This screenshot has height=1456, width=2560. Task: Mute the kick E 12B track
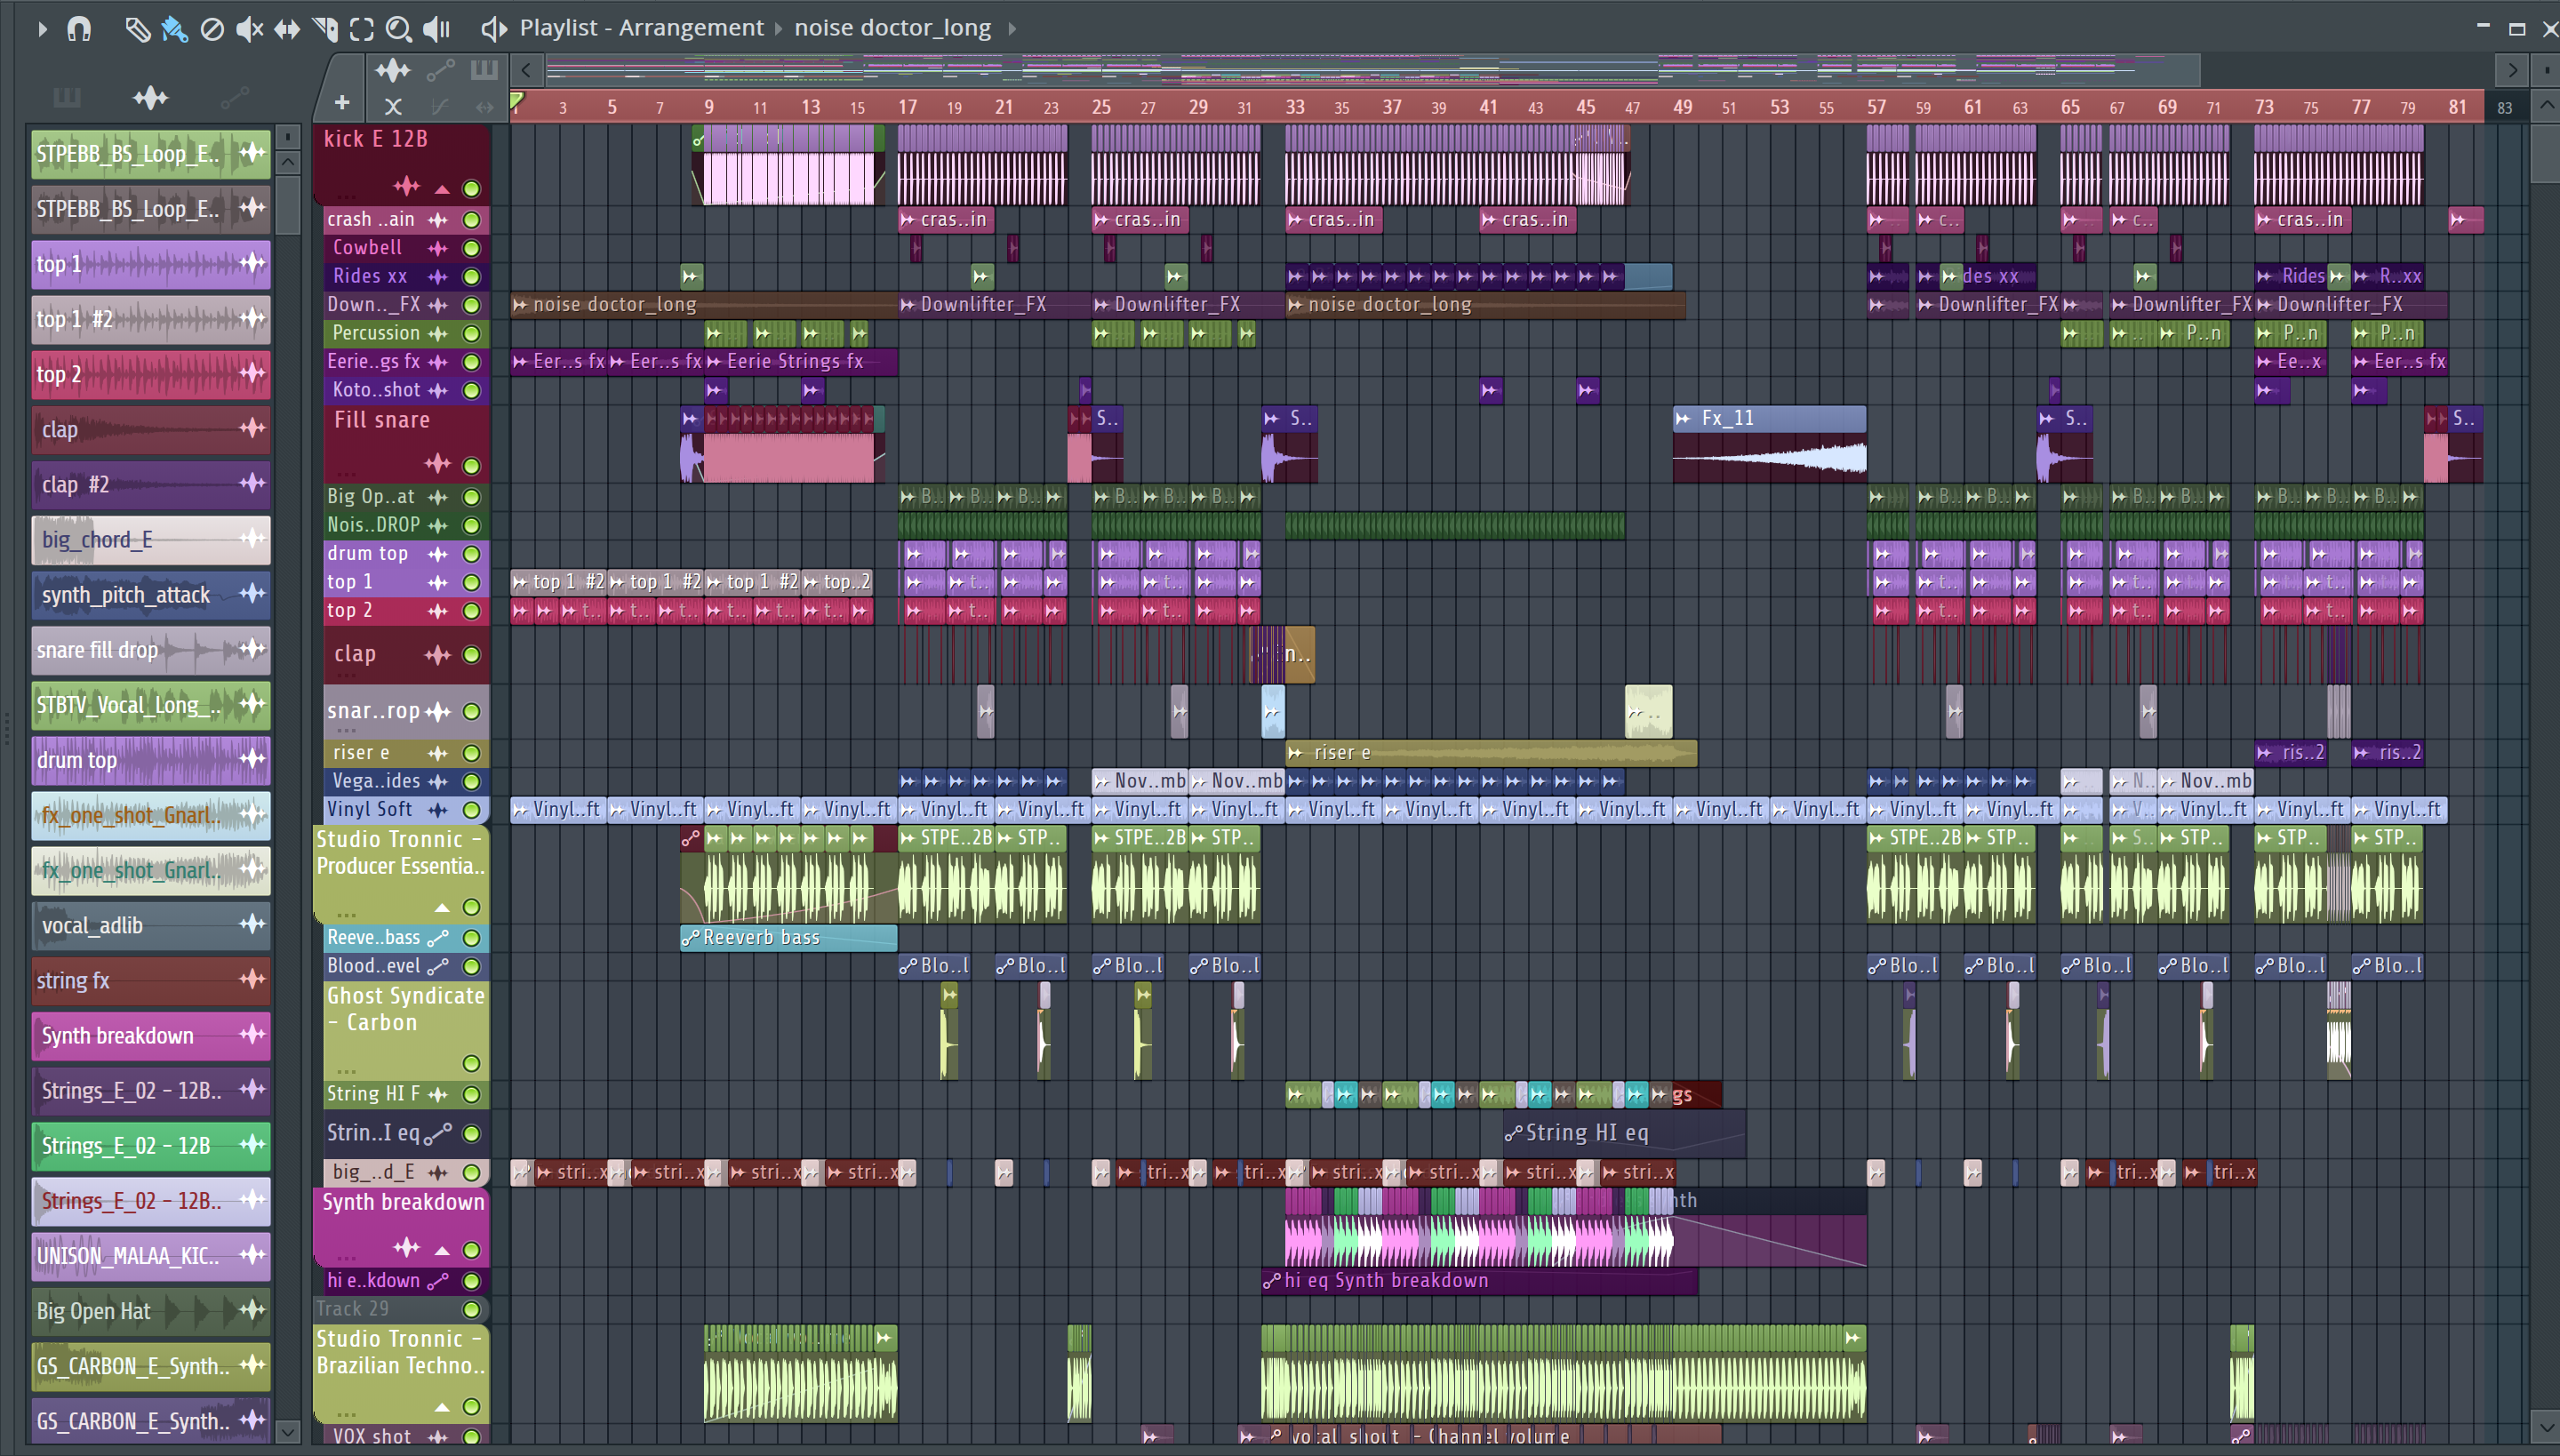pyautogui.click(x=472, y=188)
